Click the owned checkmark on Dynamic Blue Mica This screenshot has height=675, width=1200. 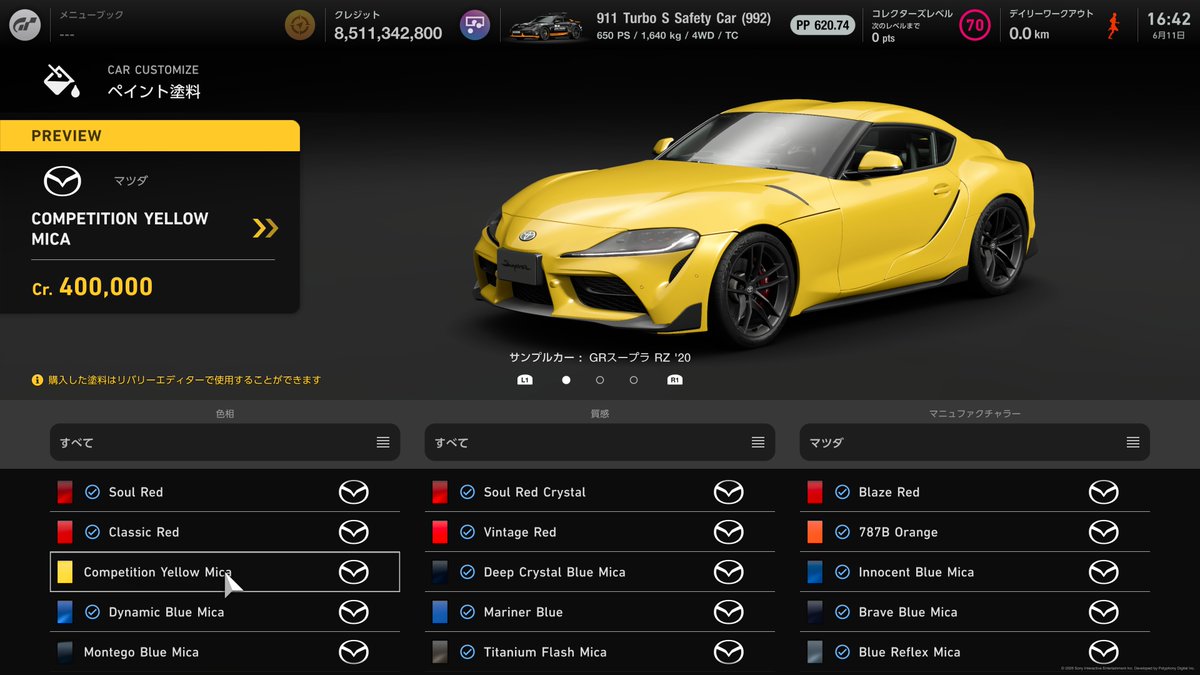pos(92,612)
